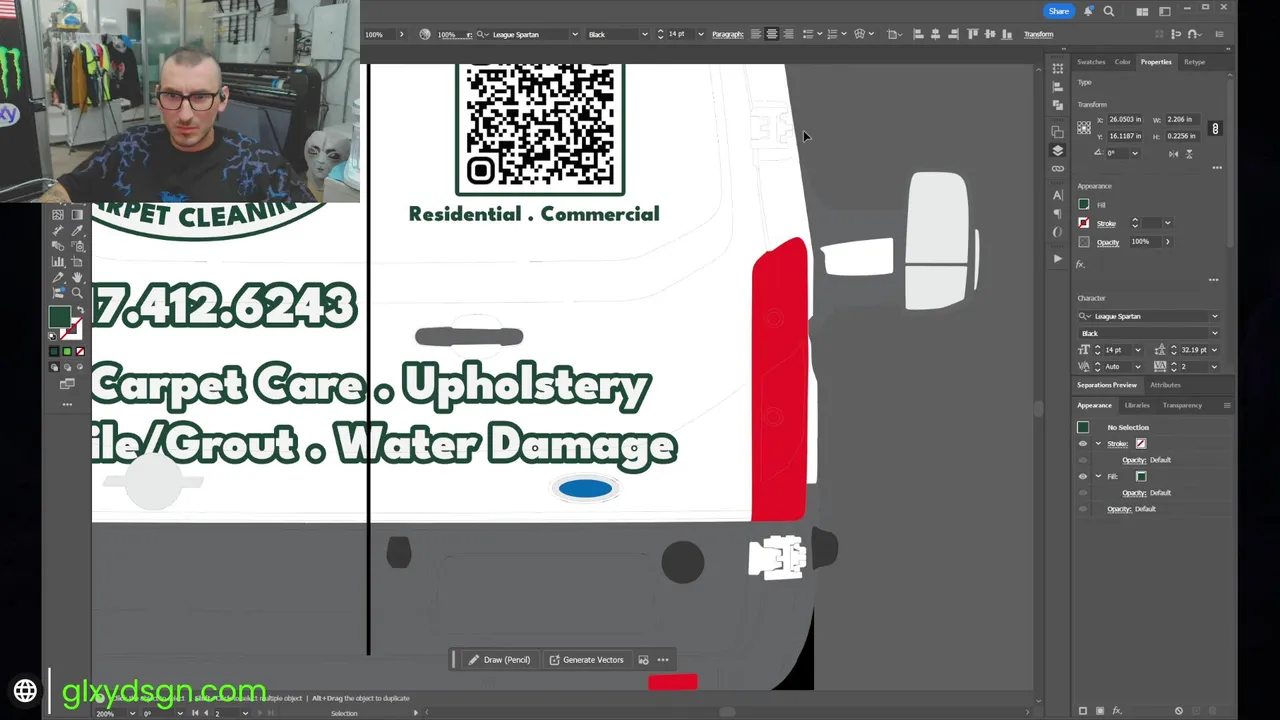Screen dimensions: 1280x720
Task: Select the Zoom tool in left toolbar
Action: pyautogui.click(x=78, y=293)
